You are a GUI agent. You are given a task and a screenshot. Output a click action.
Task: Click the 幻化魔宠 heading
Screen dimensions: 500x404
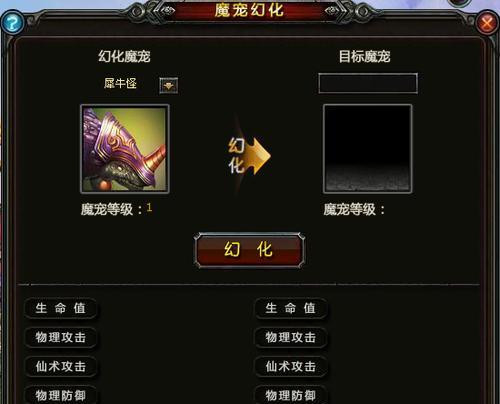pos(124,56)
